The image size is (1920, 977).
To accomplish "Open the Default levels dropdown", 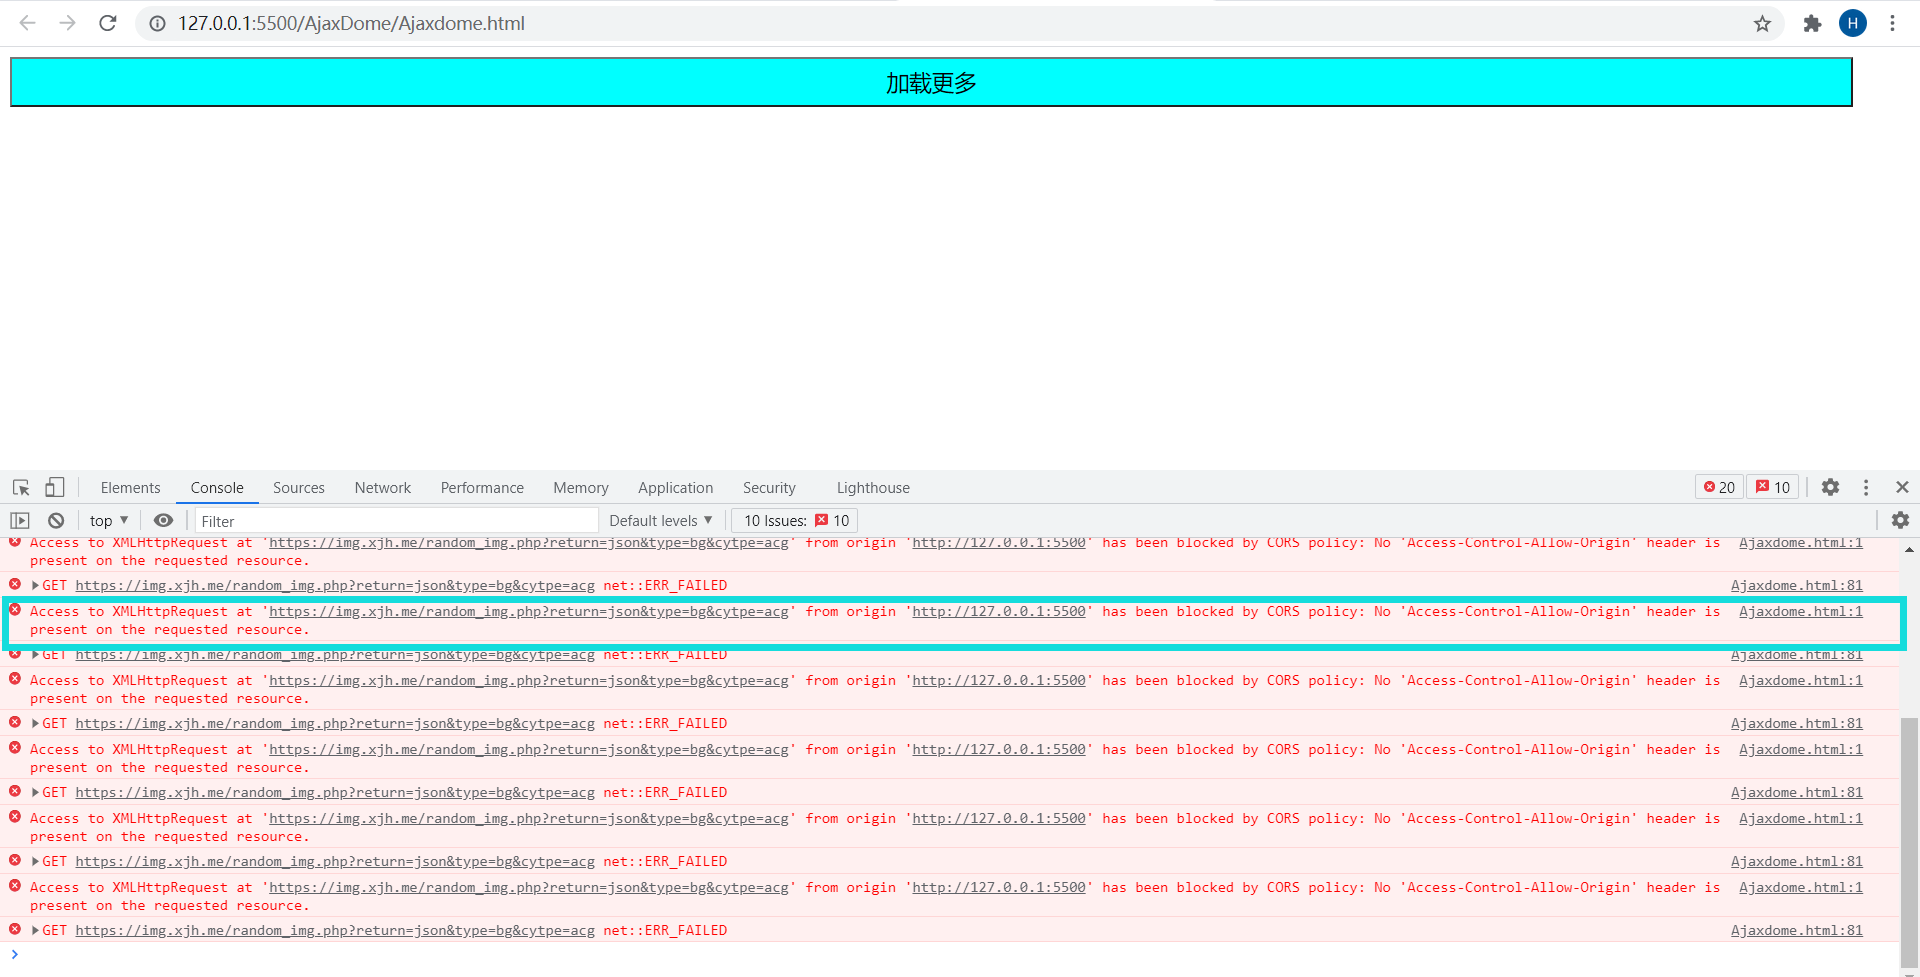I will click(x=660, y=520).
